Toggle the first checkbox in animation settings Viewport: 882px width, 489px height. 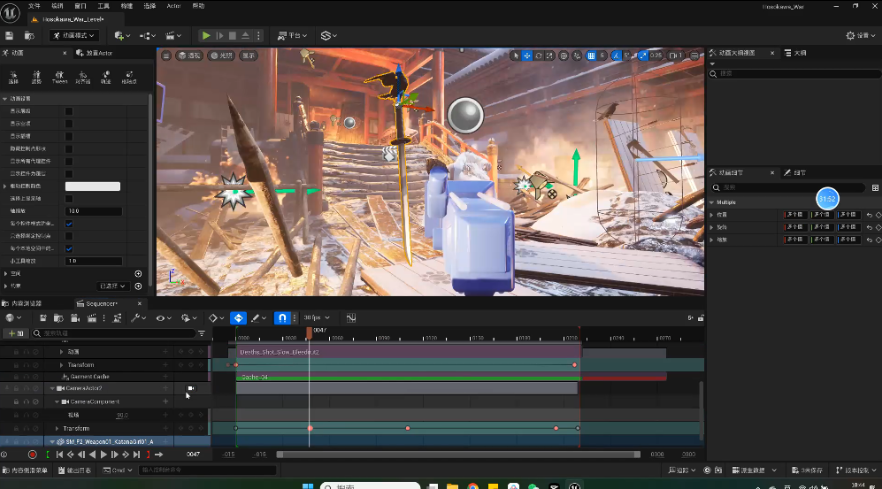69,111
